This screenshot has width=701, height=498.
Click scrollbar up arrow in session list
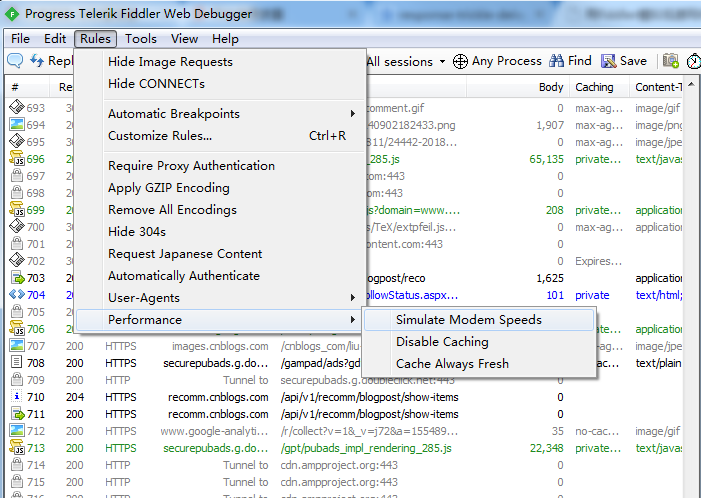(x=691, y=84)
